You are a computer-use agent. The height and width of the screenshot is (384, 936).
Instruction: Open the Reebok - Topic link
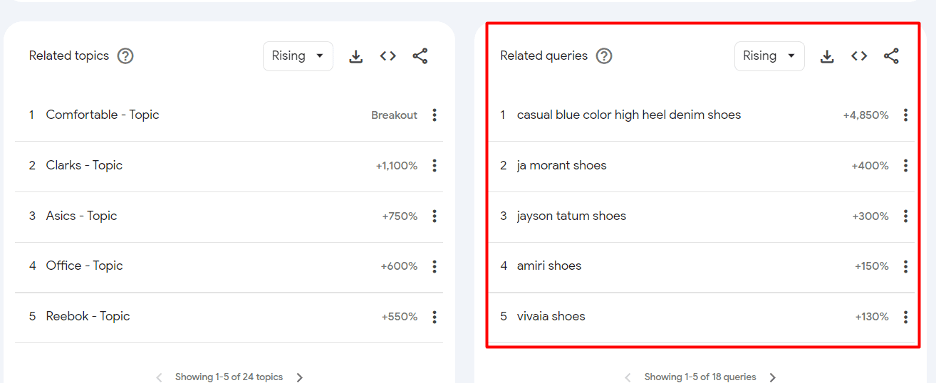tap(88, 317)
